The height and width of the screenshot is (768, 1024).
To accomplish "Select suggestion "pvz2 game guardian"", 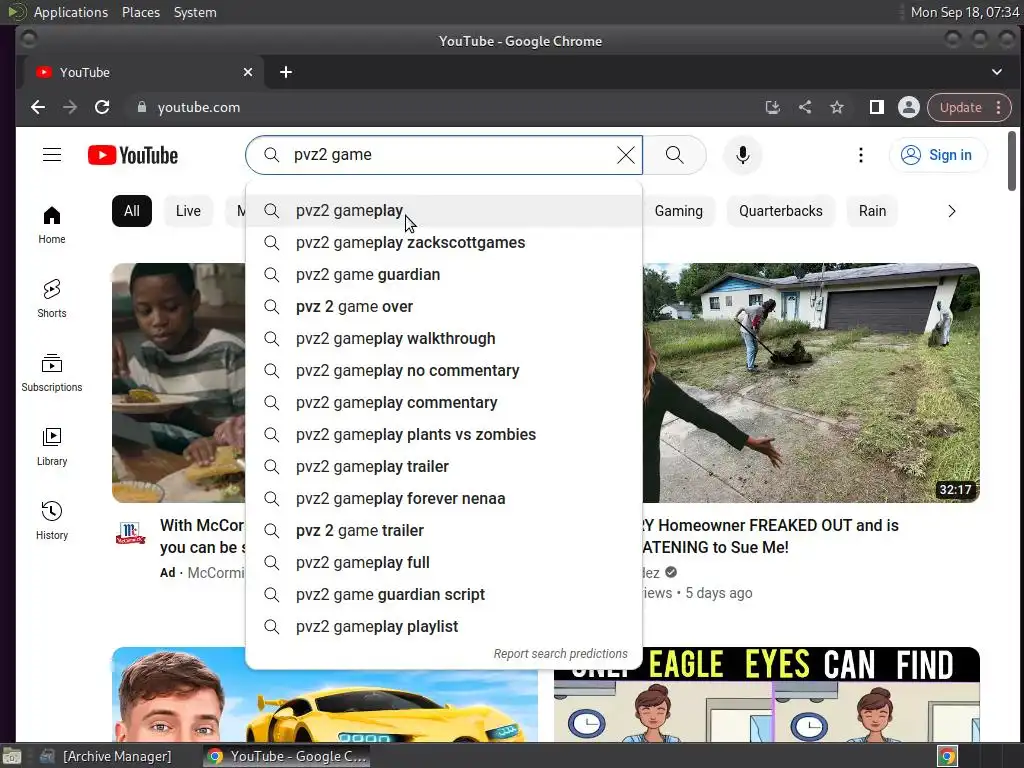I will coord(444,275).
